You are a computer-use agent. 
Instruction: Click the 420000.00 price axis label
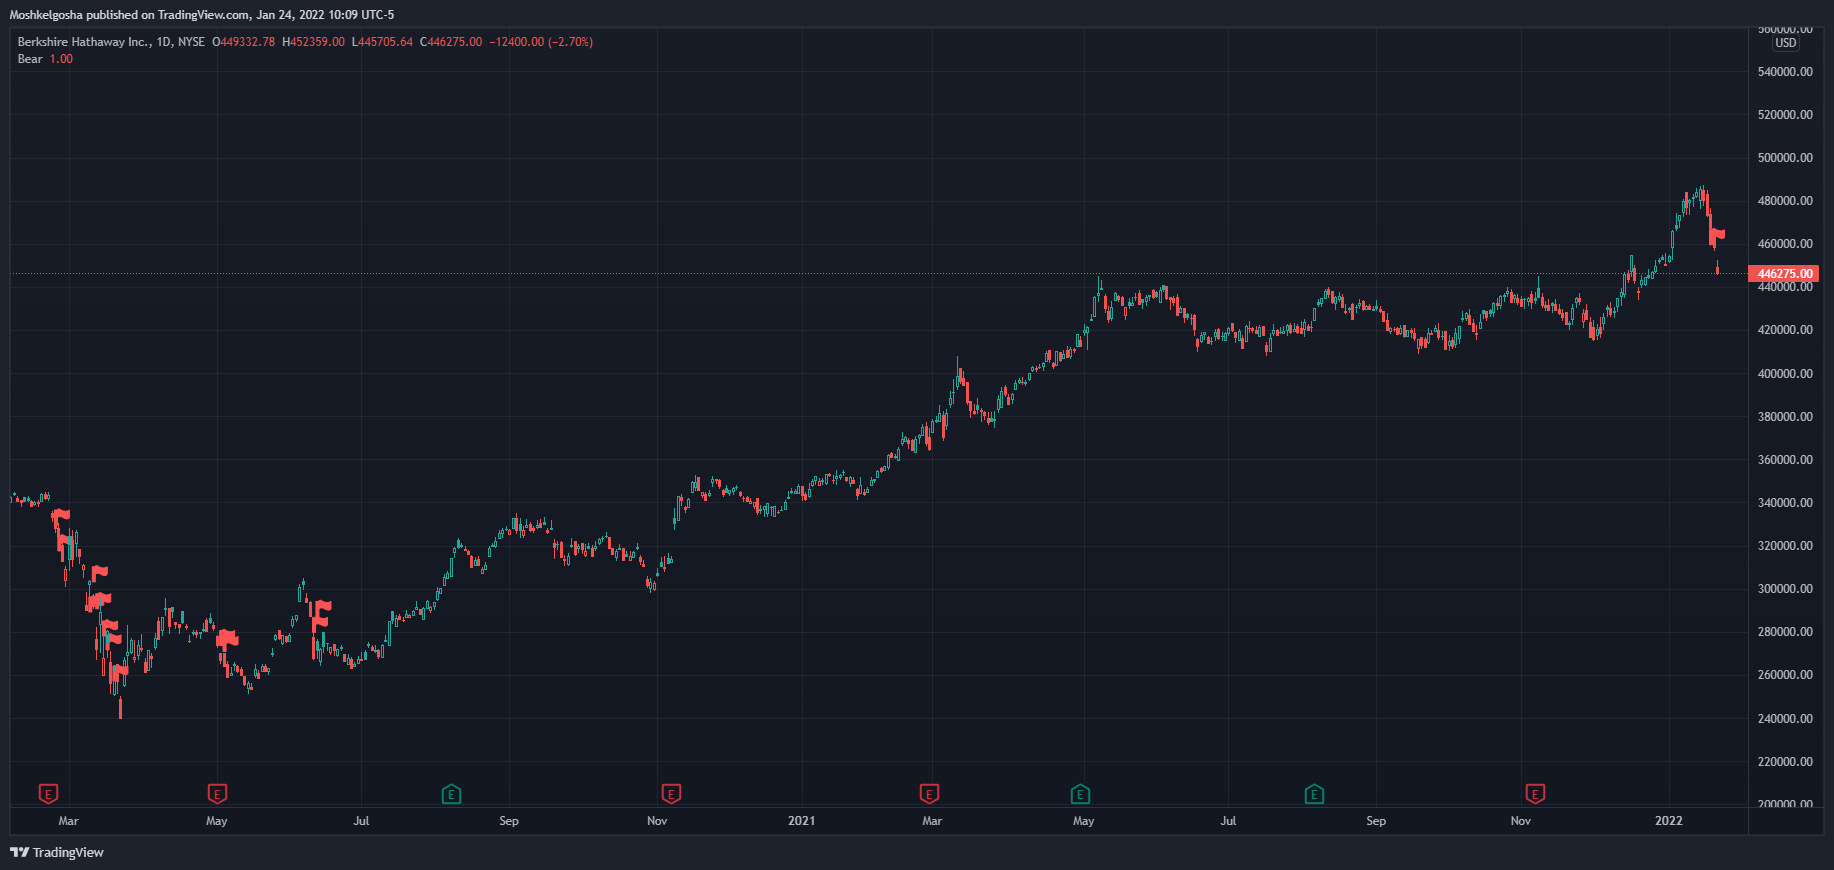[1785, 330]
